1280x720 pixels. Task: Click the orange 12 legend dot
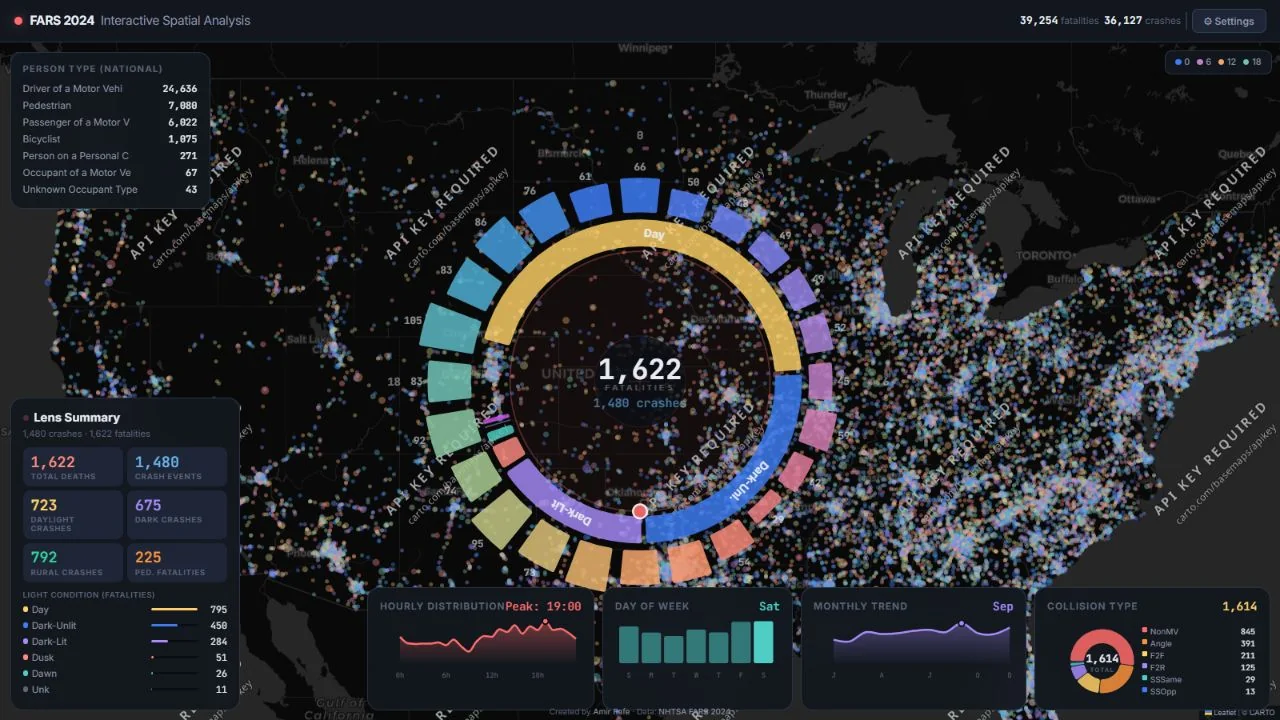[x=1222, y=62]
